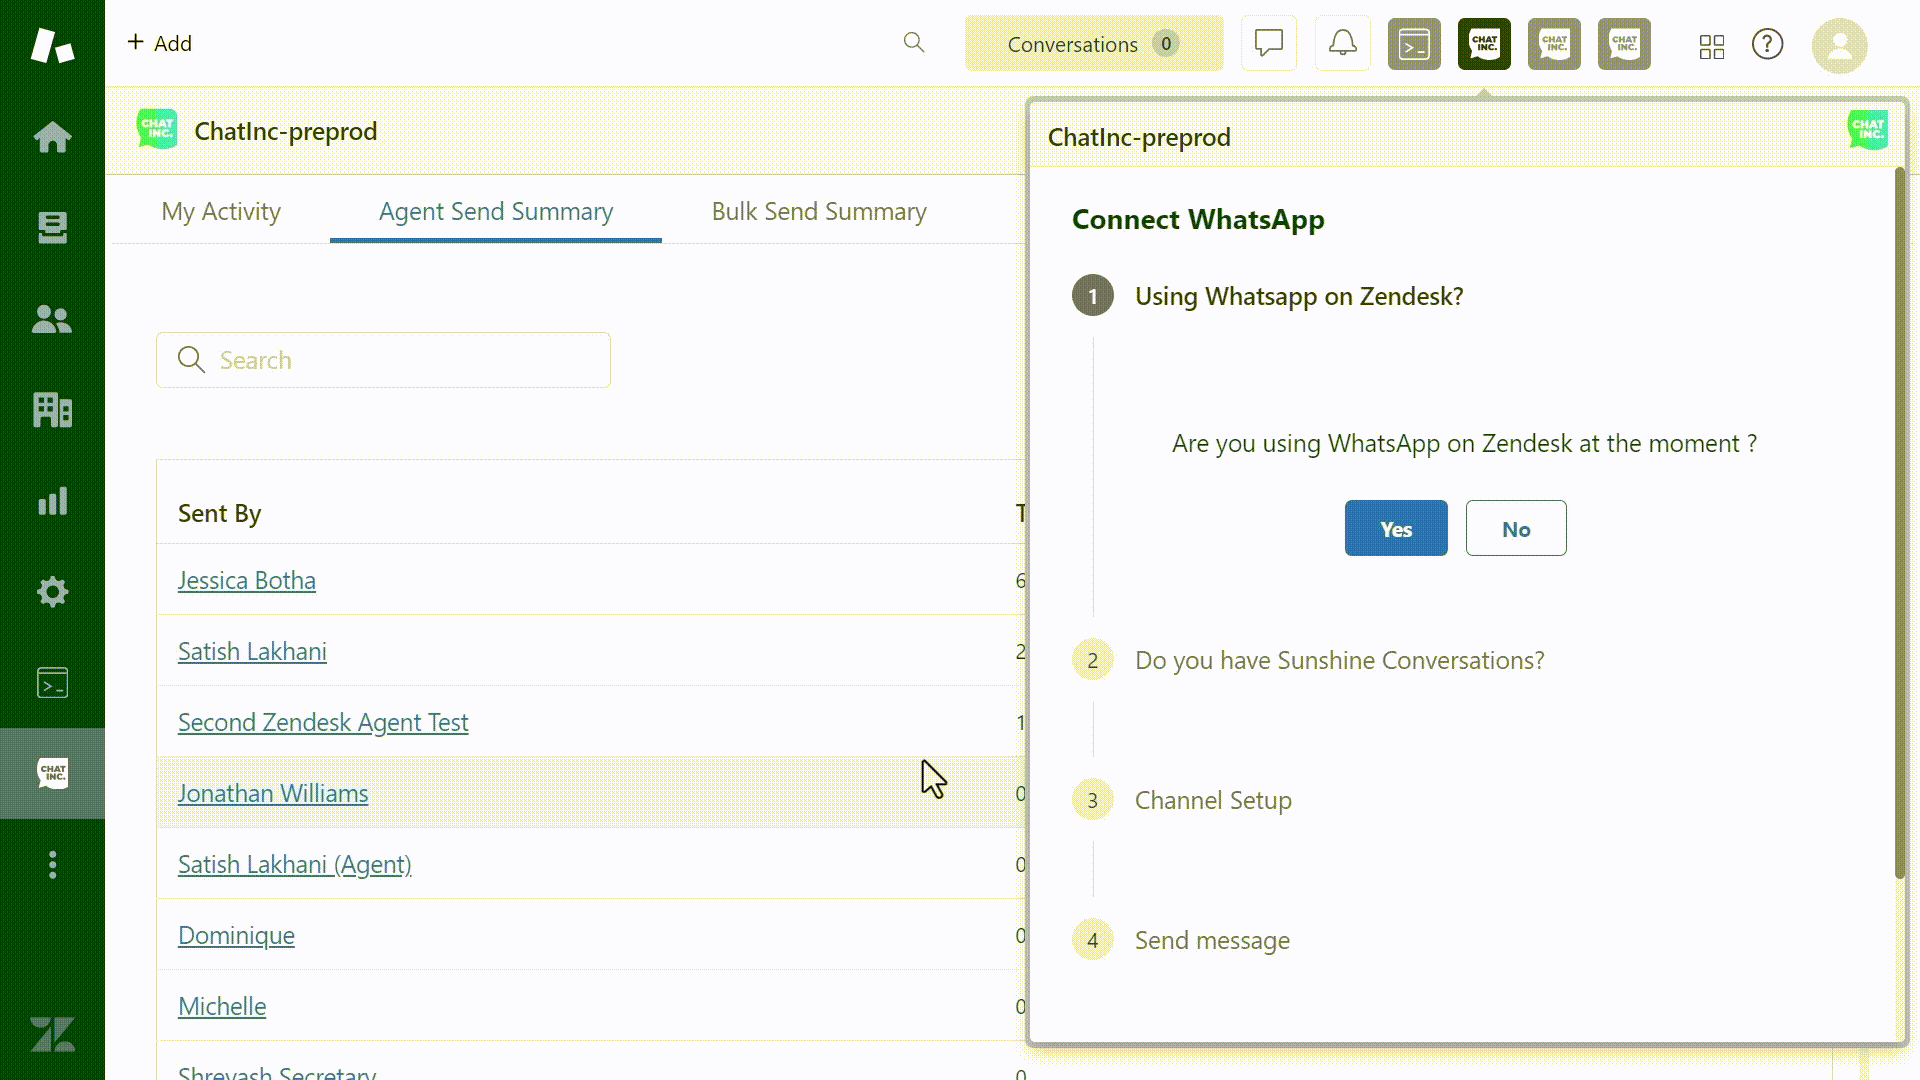Switch to the Bulk Send Summary tab

(x=819, y=211)
